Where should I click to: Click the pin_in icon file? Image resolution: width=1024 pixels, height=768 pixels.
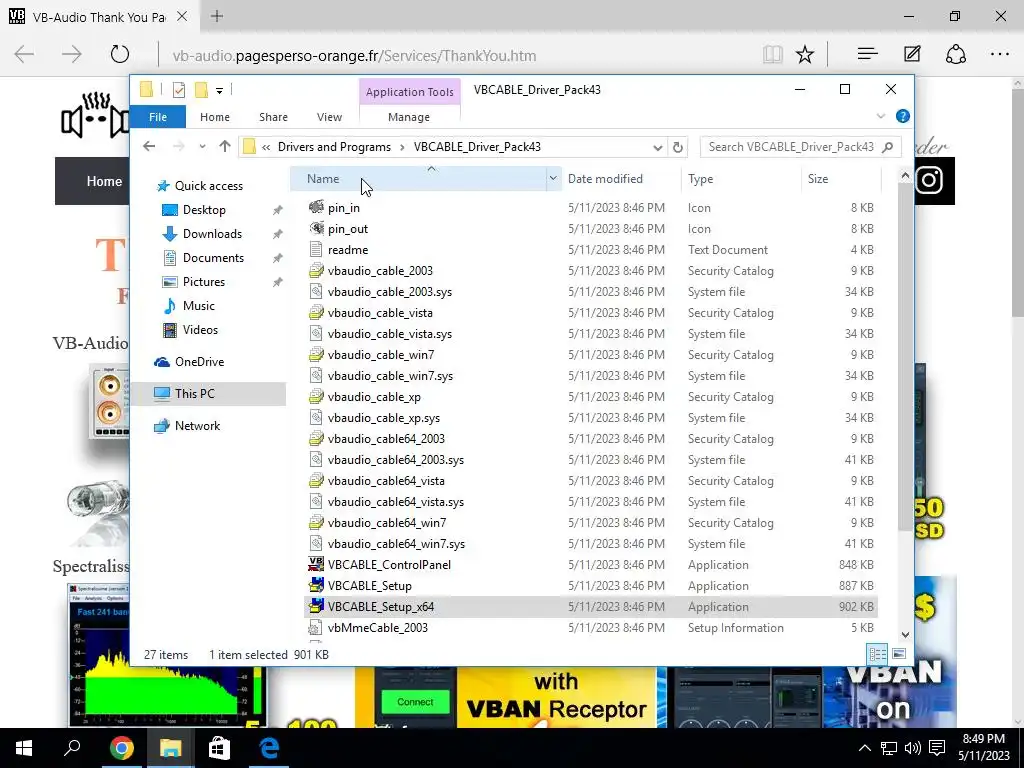coord(316,207)
